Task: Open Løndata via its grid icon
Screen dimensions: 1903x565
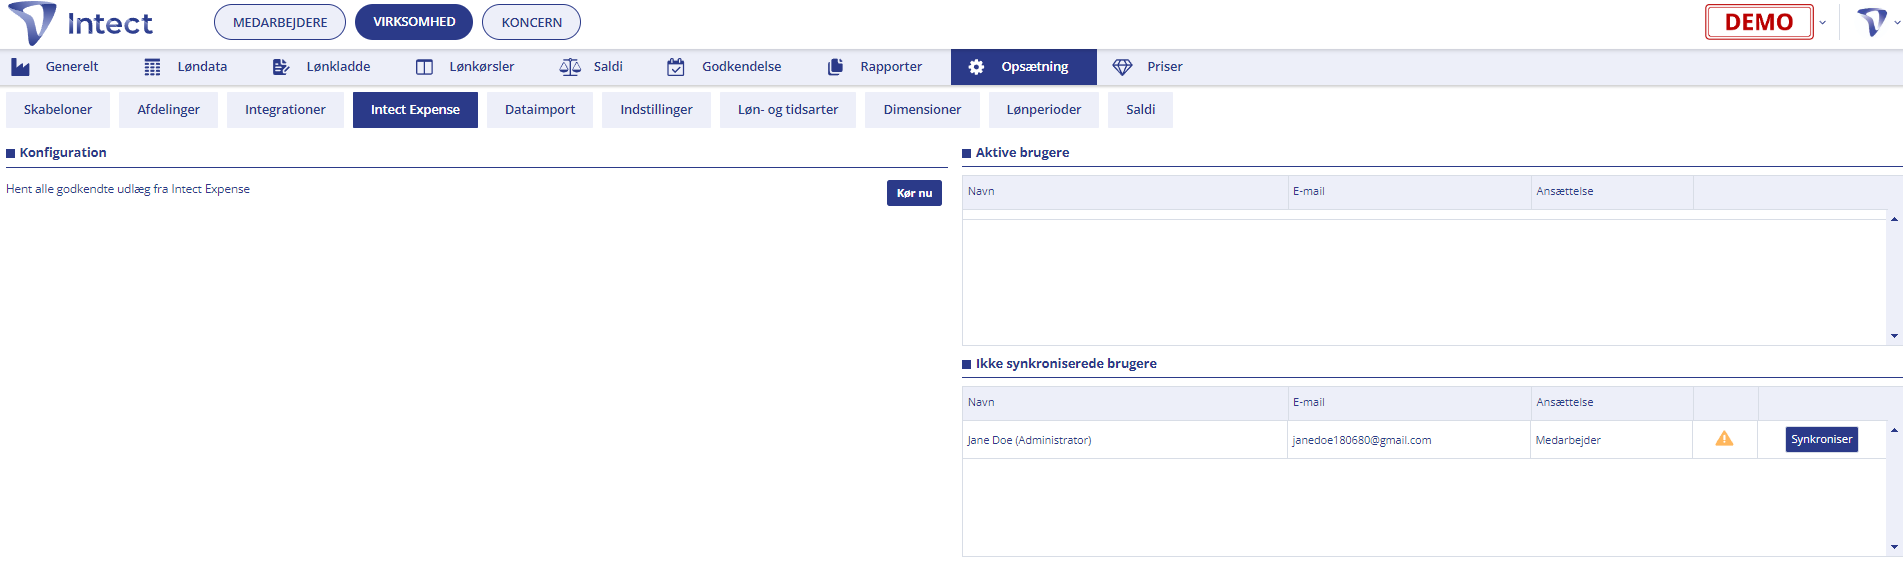Action: [x=152, y=67]
